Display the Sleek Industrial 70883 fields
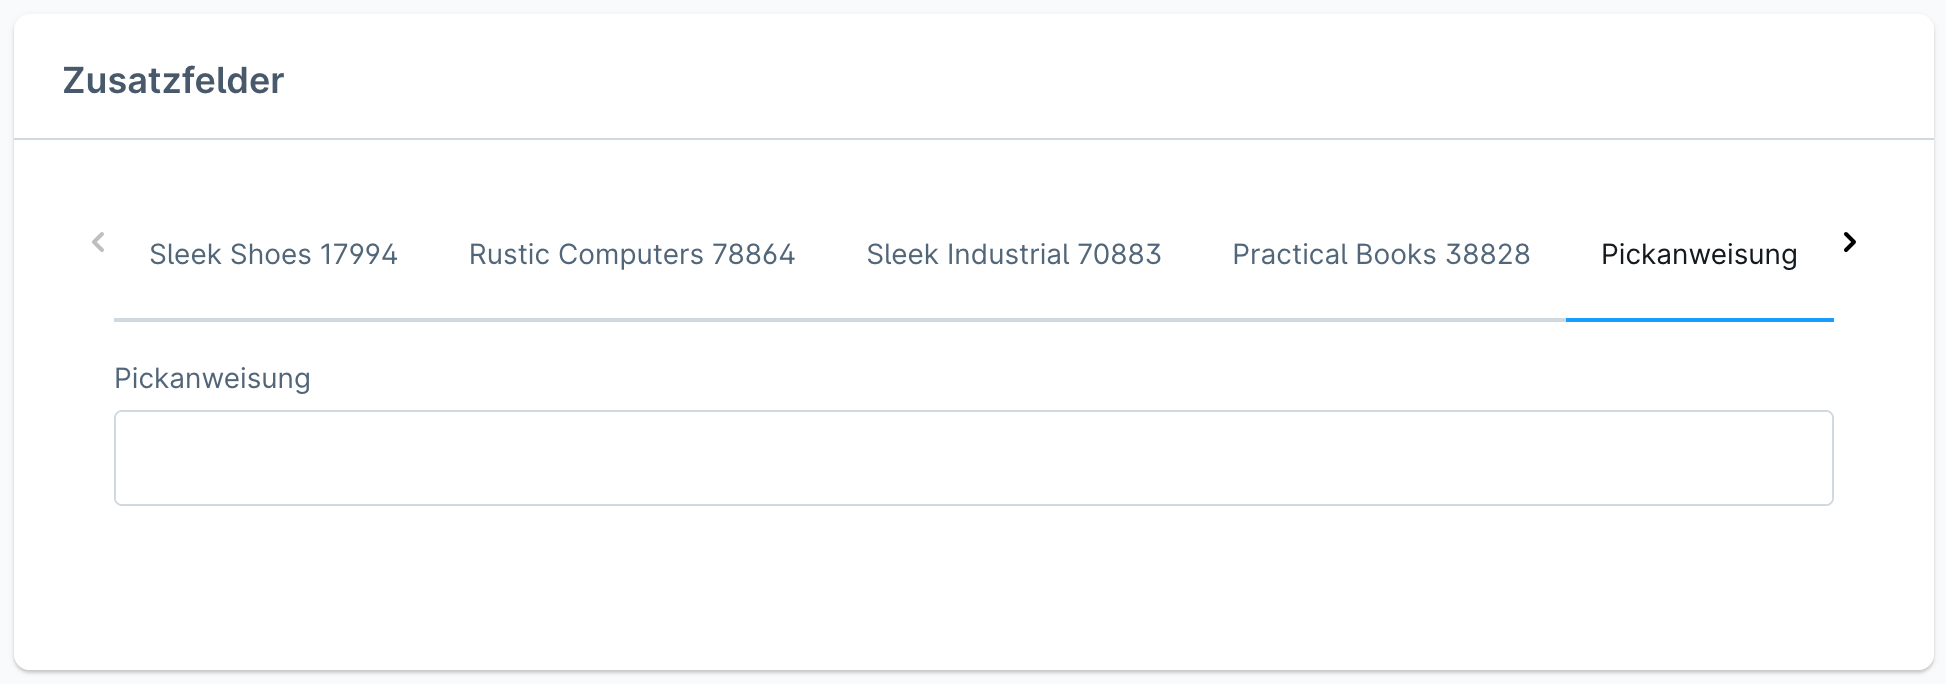1946x684 pixels. coord(1013,255)
